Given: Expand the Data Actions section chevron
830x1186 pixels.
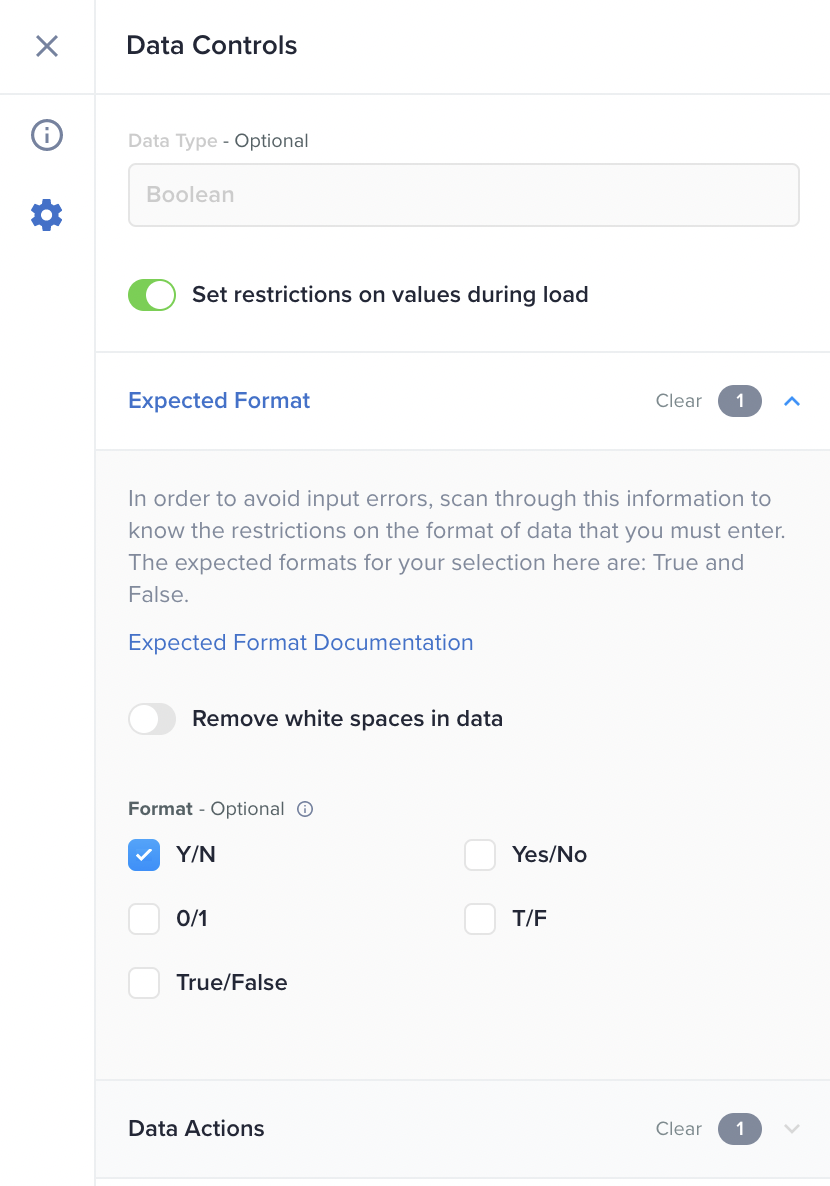Looking at the screenshot, I should pos(792,1129).
